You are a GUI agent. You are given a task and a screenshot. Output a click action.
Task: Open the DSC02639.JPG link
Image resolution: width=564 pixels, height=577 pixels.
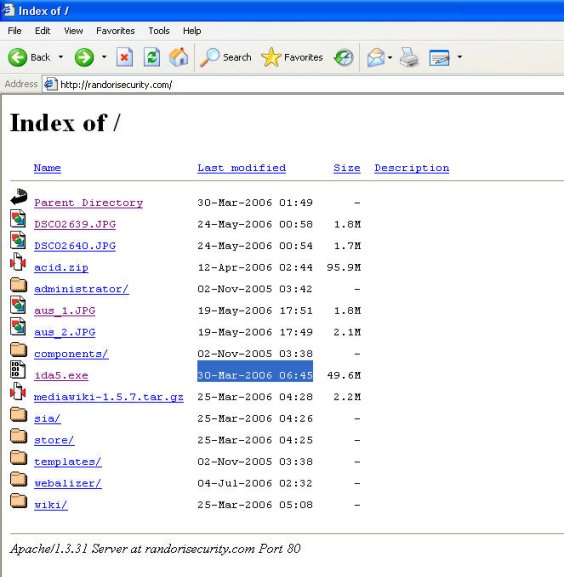[x=75, y=224]
